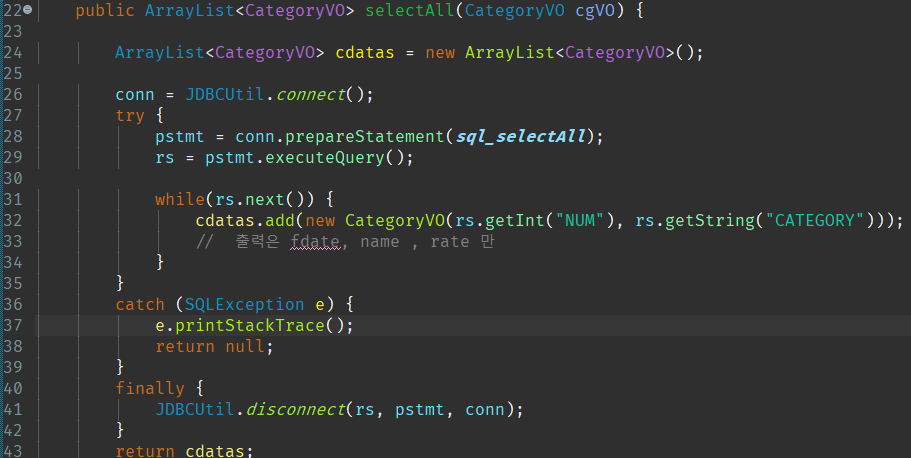
Task: Click the next() call in the while condition
Action: [264, 199]
